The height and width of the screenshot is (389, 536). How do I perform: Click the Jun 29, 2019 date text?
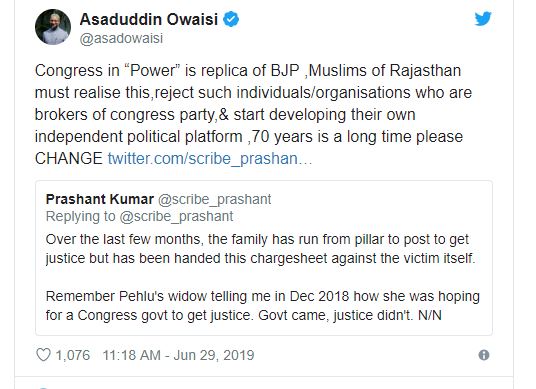click(x=214, y=355)
